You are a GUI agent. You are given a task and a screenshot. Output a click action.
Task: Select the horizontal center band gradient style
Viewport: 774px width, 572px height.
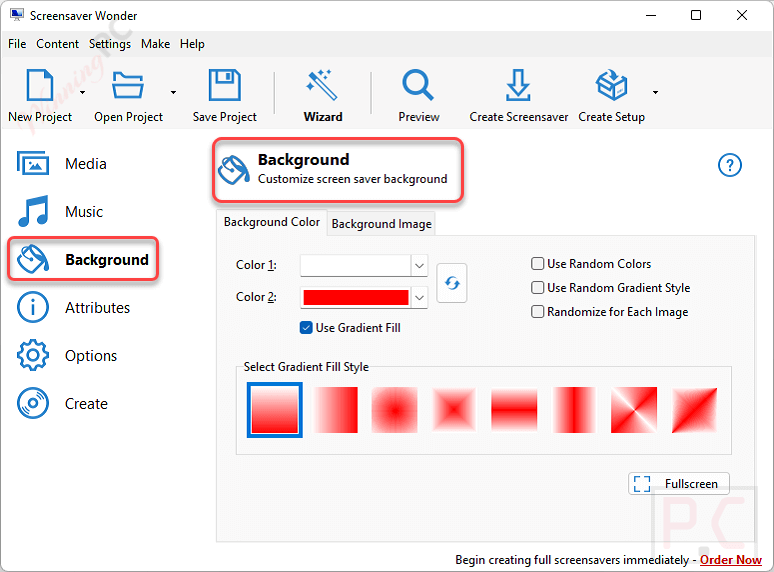[x=514, y=410]
